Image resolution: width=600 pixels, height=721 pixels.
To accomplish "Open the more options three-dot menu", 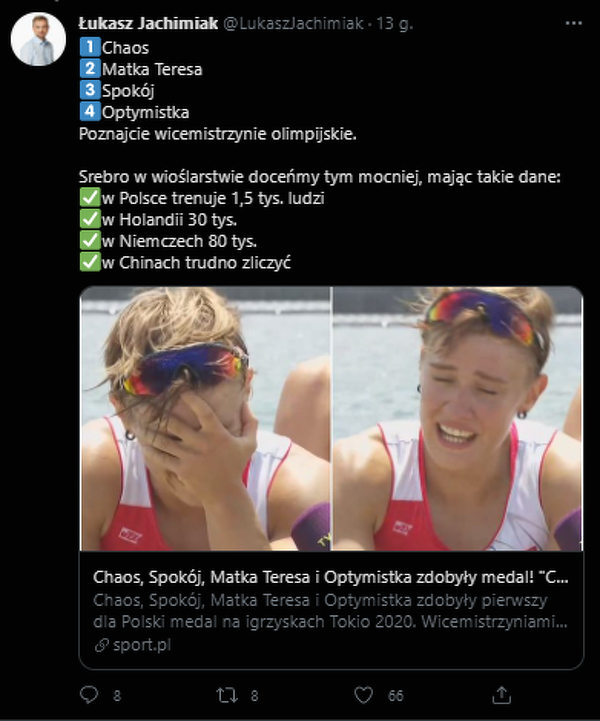I will (573, 23).
